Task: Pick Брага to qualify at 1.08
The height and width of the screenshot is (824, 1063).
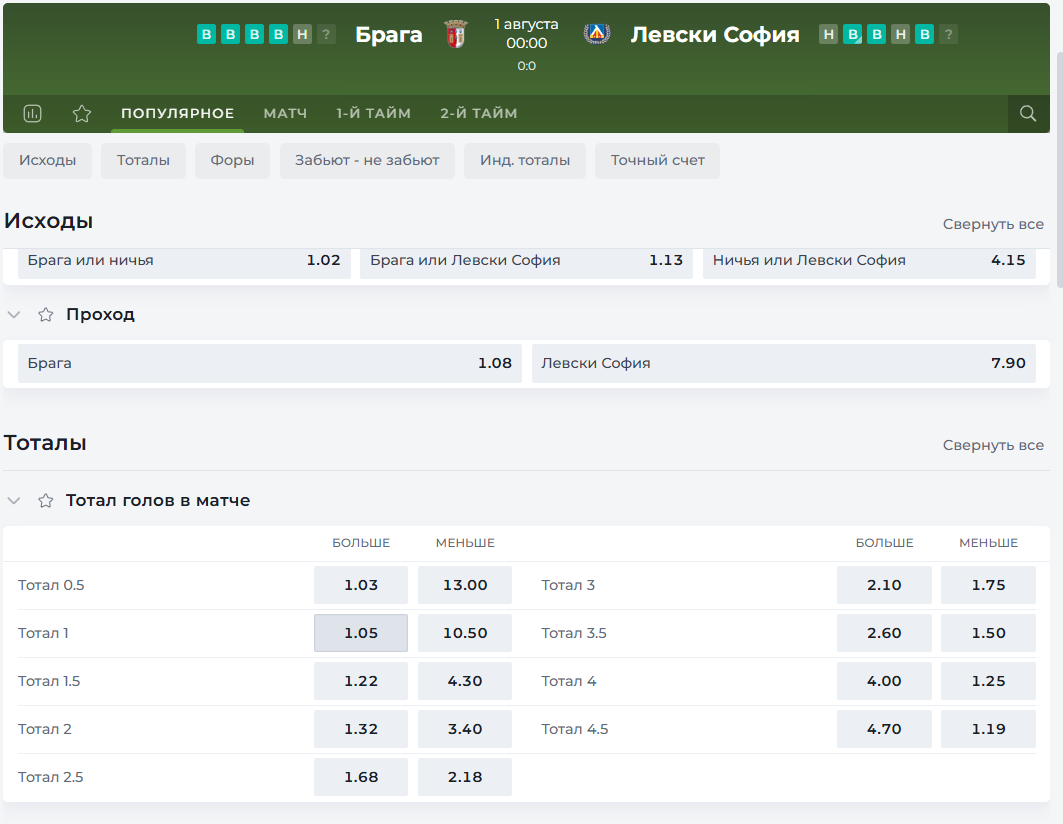Action: [x=270, y=364]
